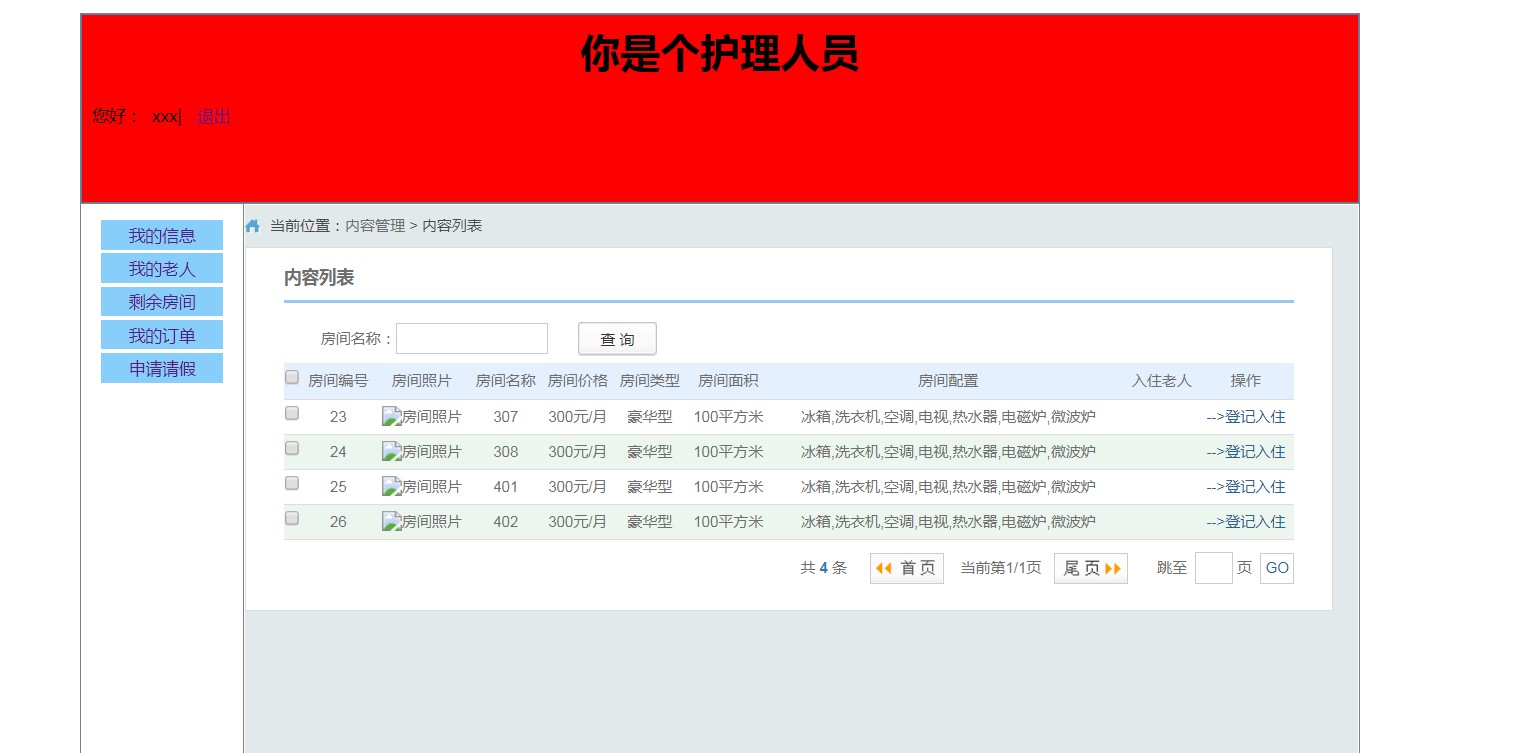Focus the 房间名称 search input field
1518x753 pixels.
[472, 339]
